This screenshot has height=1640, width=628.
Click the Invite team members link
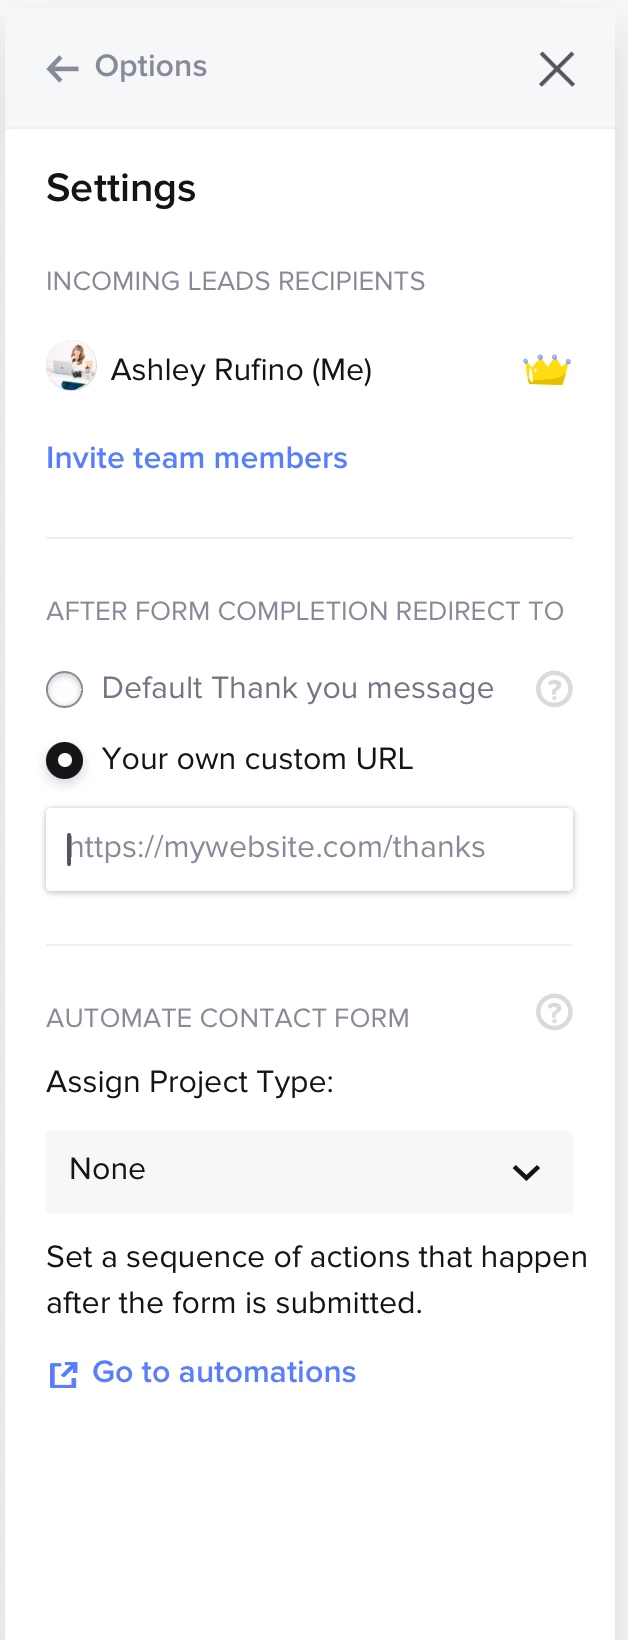coord(196,458)
